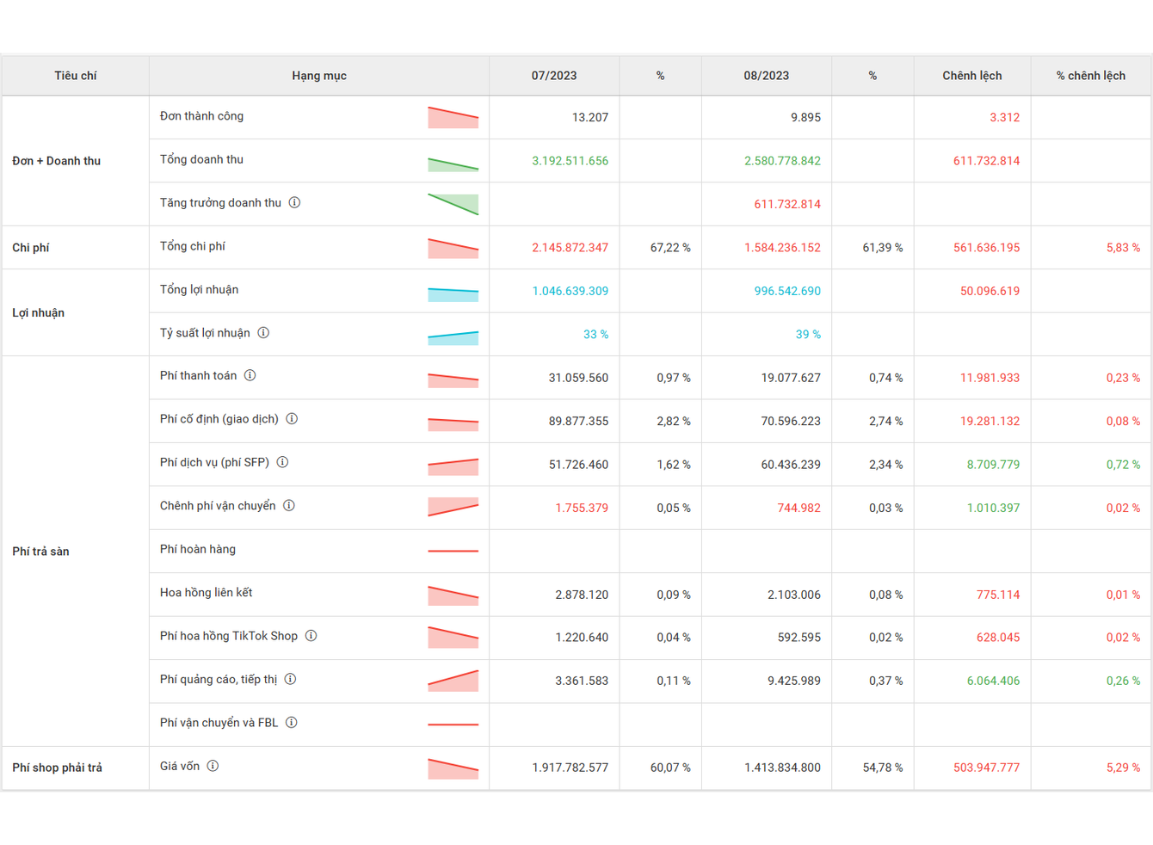The width and height of the screenshot is (1153, 845).
Task: Click the Chênh lệch column header
Action: click(x=972, y=76)
